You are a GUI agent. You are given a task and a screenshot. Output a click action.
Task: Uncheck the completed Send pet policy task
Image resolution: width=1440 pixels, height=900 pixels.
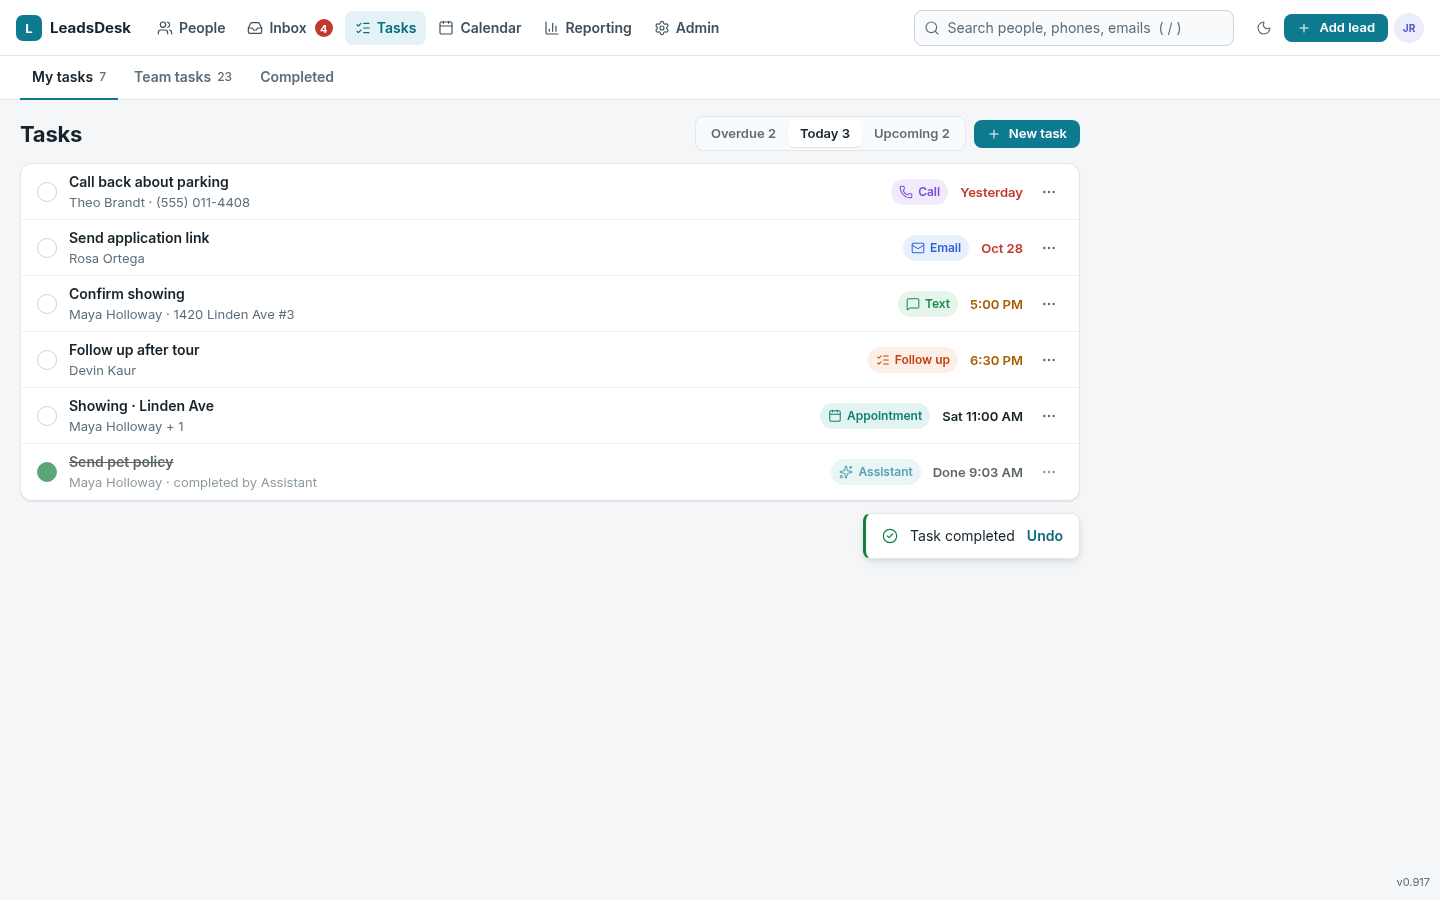point(47,472)
